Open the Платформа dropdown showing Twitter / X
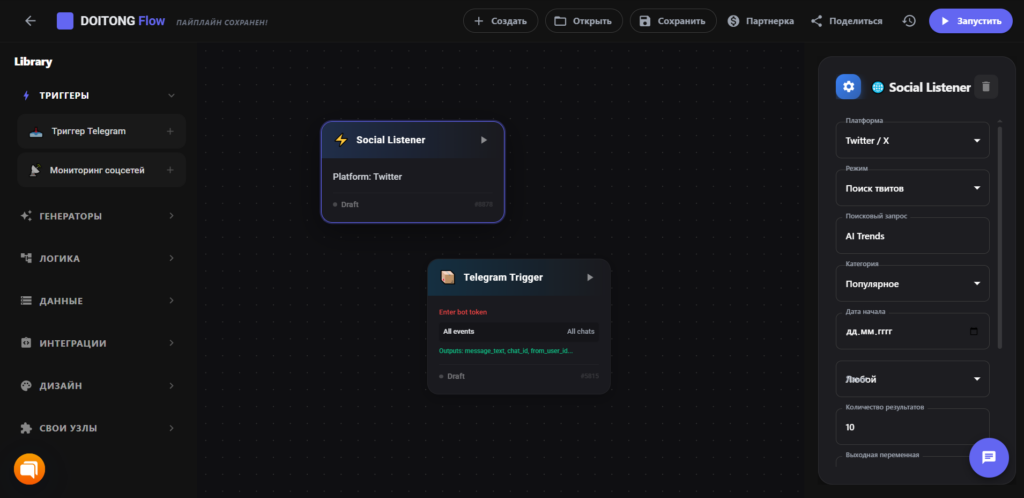Viewport: 1024px width, 498px height. click(x=912, y=140)
